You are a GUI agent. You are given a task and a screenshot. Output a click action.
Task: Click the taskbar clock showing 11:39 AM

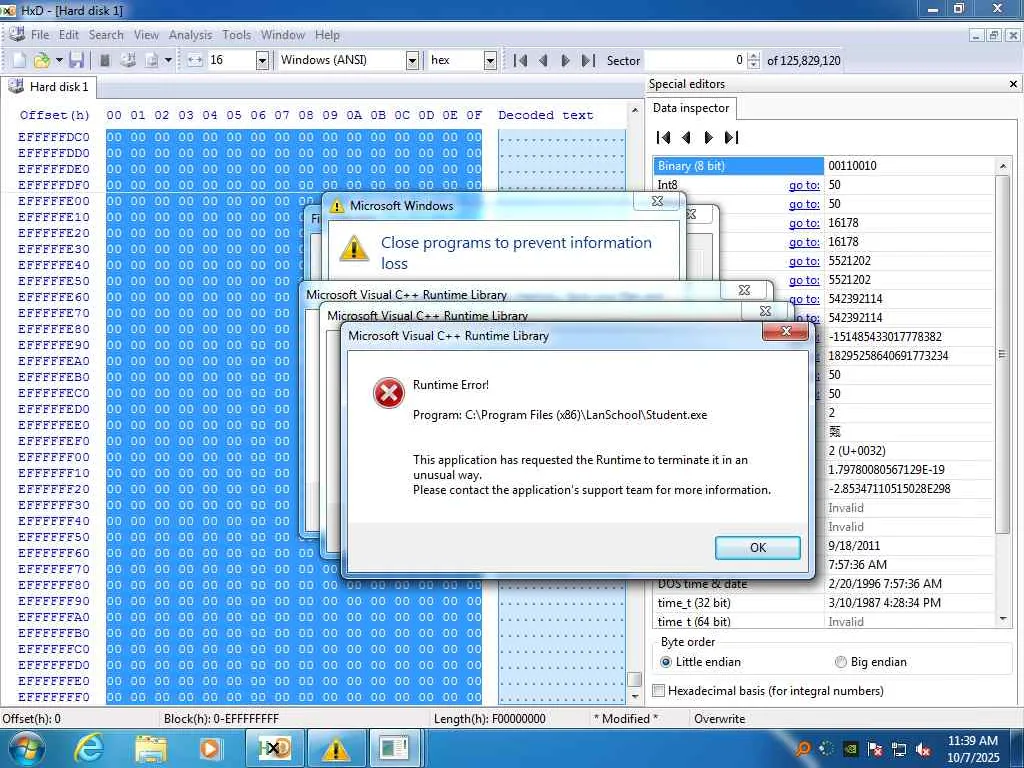point(972,749)
